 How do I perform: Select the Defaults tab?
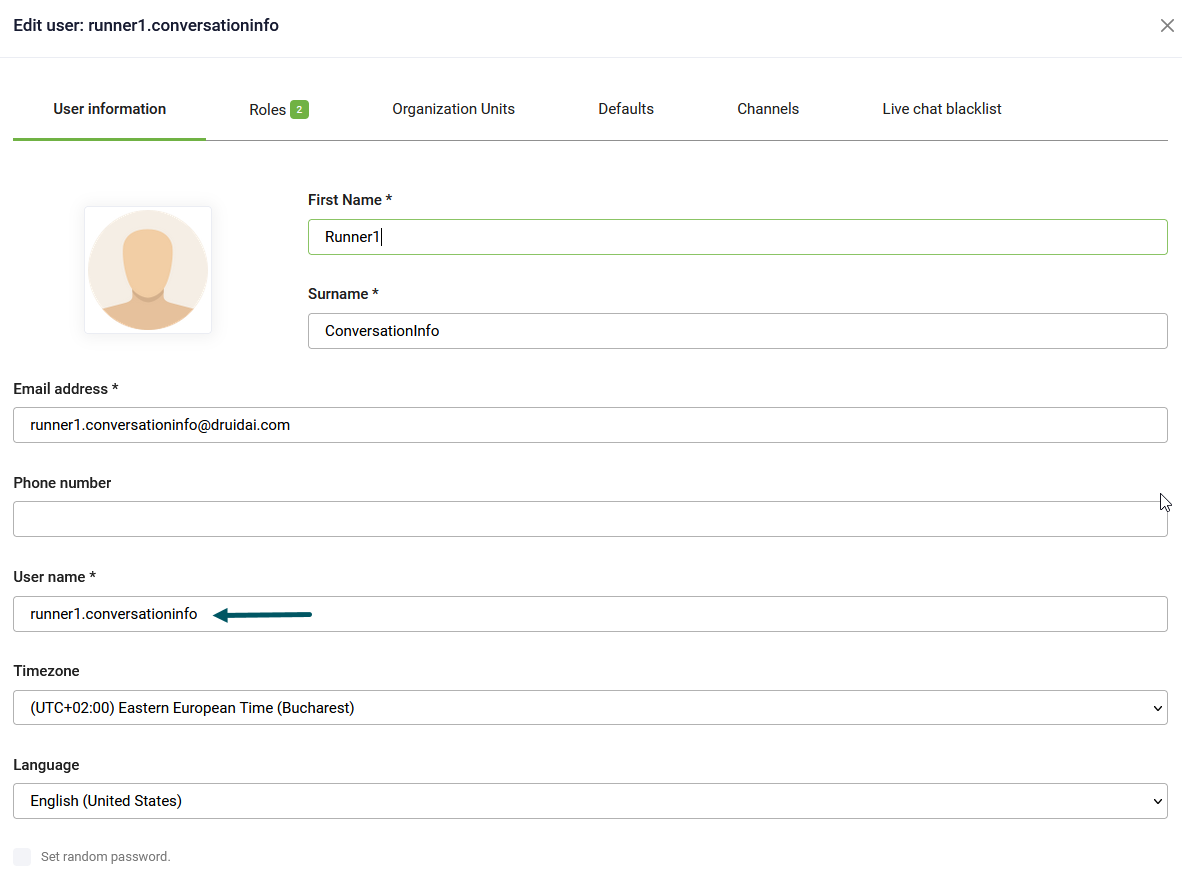626,109
